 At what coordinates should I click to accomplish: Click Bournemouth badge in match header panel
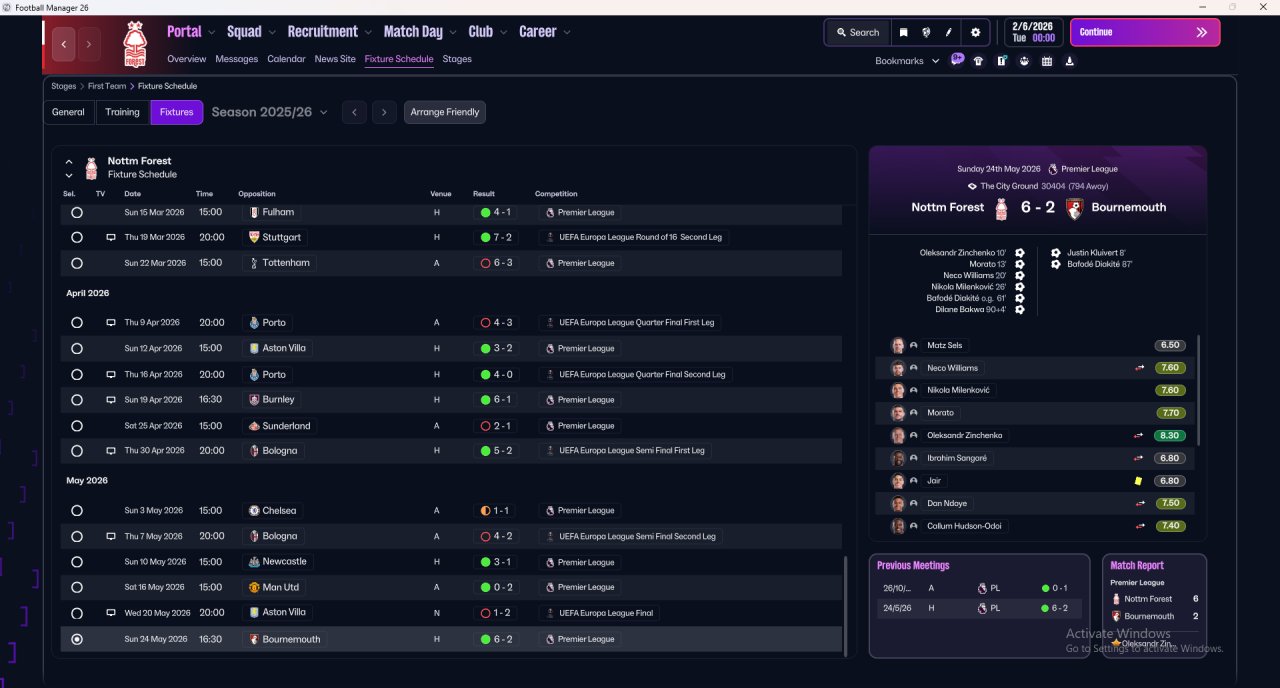pos(1075,208)
